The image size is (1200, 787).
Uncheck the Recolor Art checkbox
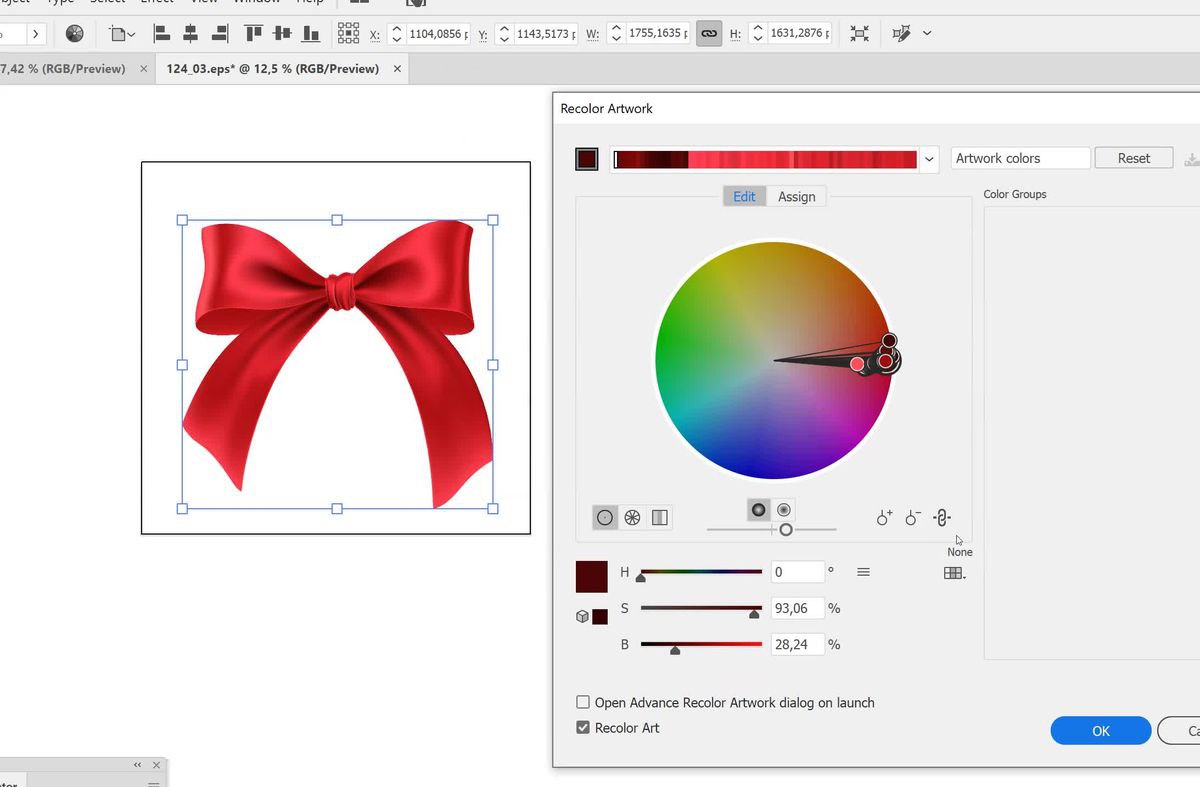(x=583, y=728)
